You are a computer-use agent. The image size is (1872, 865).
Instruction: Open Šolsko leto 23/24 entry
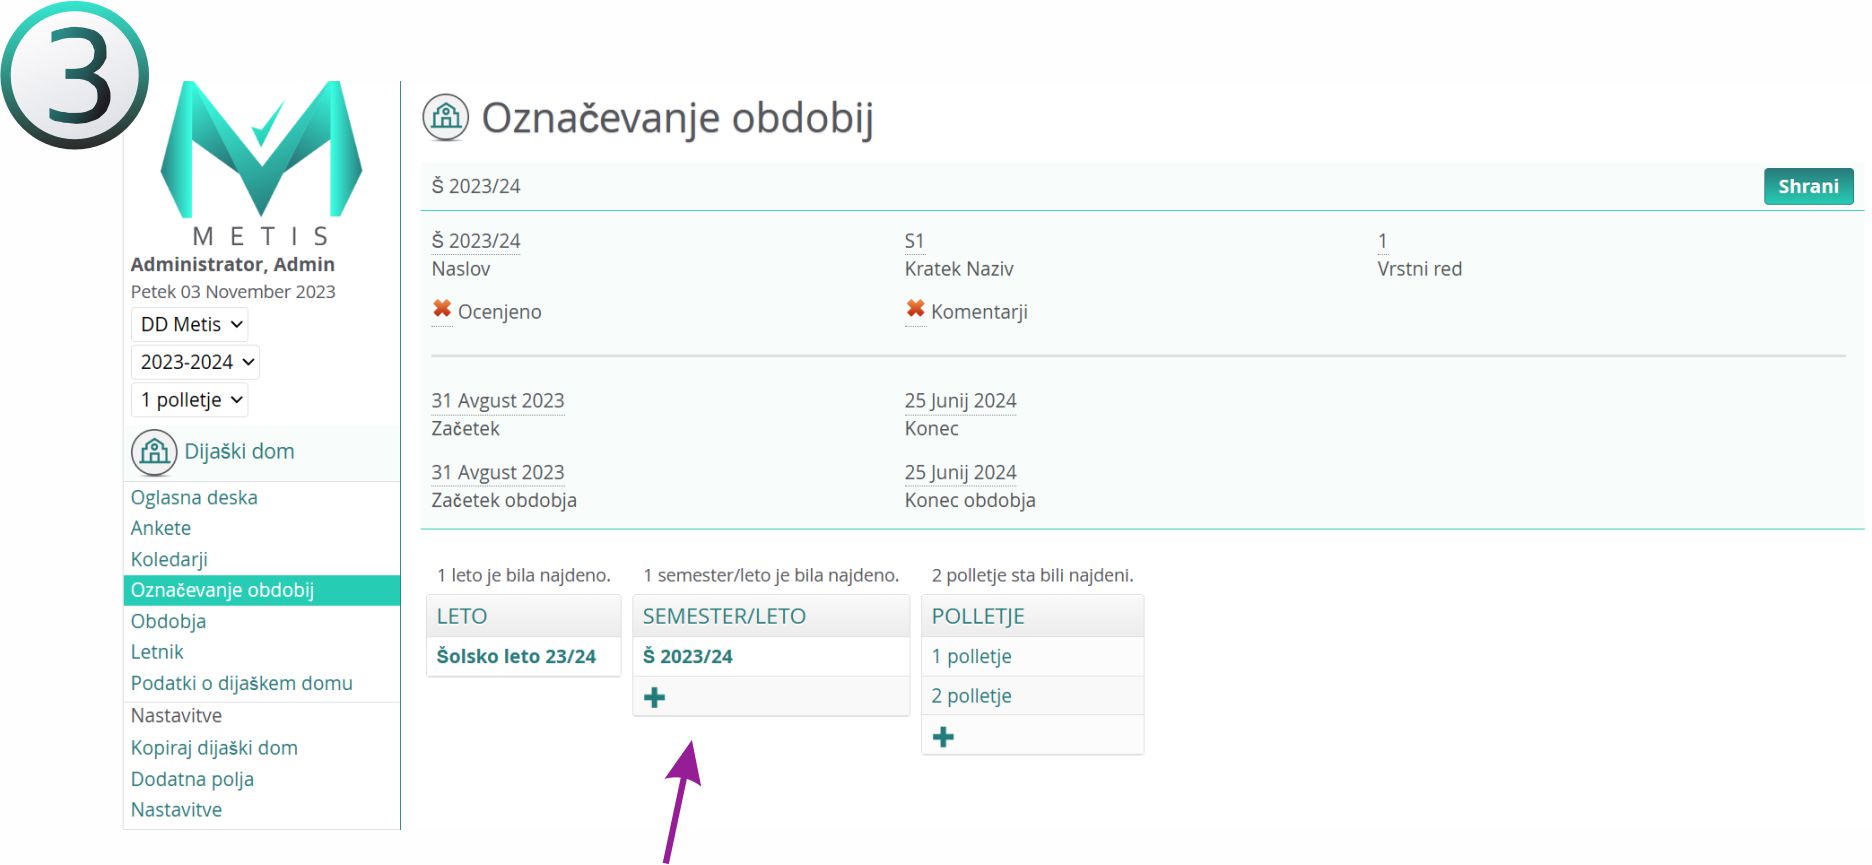pyautogui.click(x=516, y=657)
